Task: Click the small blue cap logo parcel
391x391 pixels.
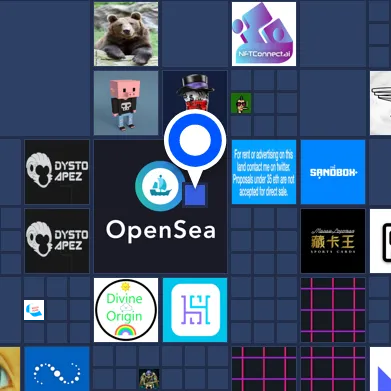Action: [x=34, y=310]
